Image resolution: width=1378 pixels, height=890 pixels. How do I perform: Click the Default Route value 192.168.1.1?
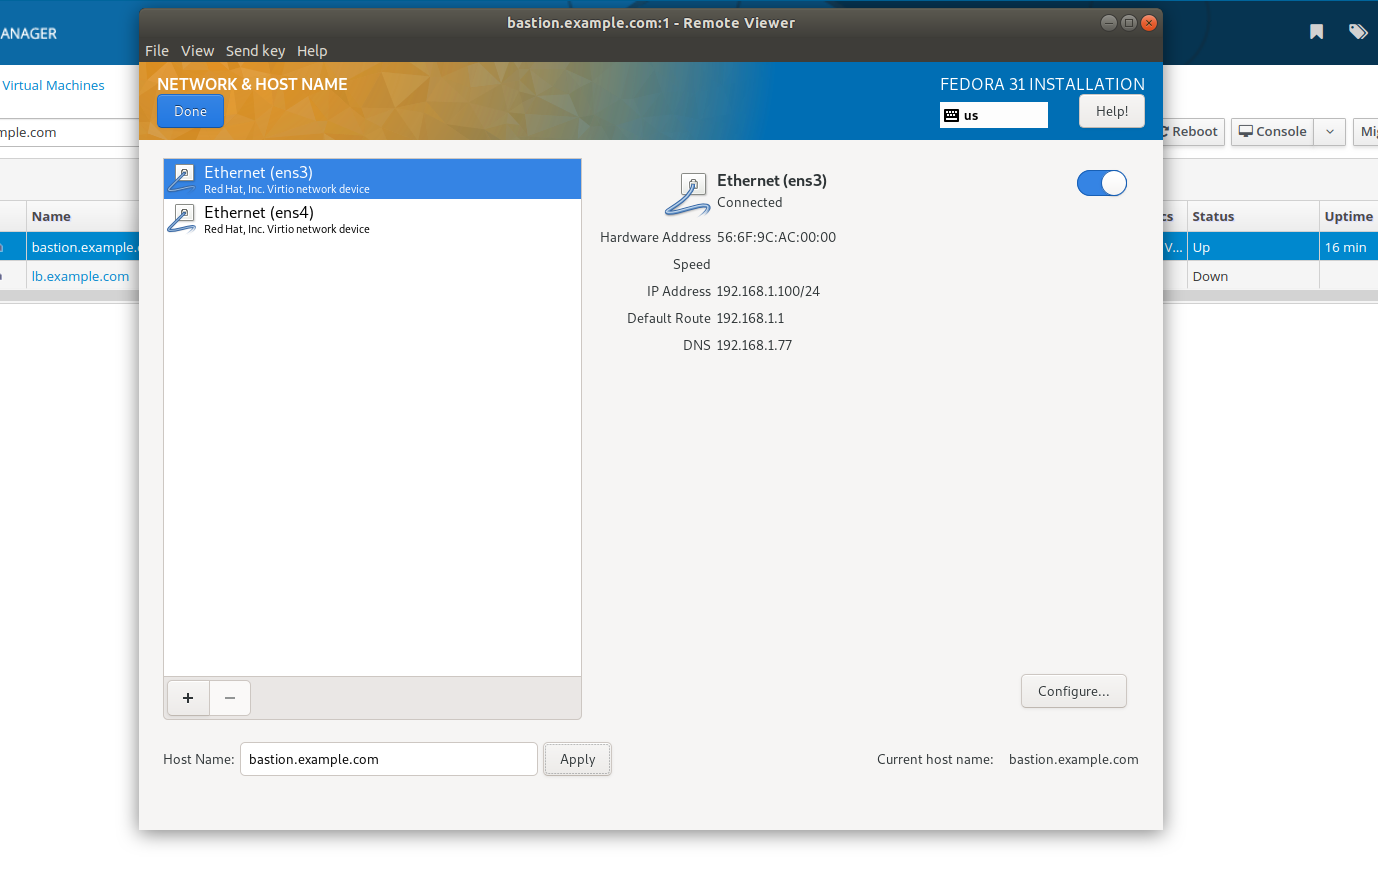pos(750,318)
